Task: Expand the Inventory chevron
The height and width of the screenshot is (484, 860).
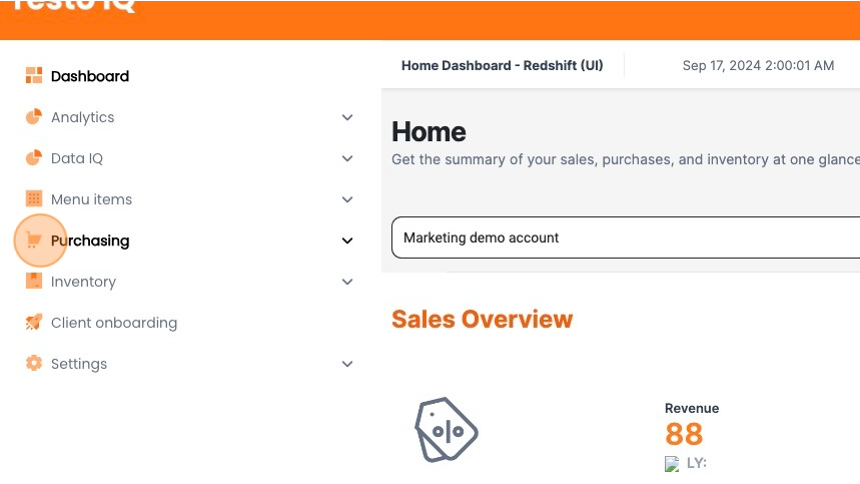Action: coord(347,282)
